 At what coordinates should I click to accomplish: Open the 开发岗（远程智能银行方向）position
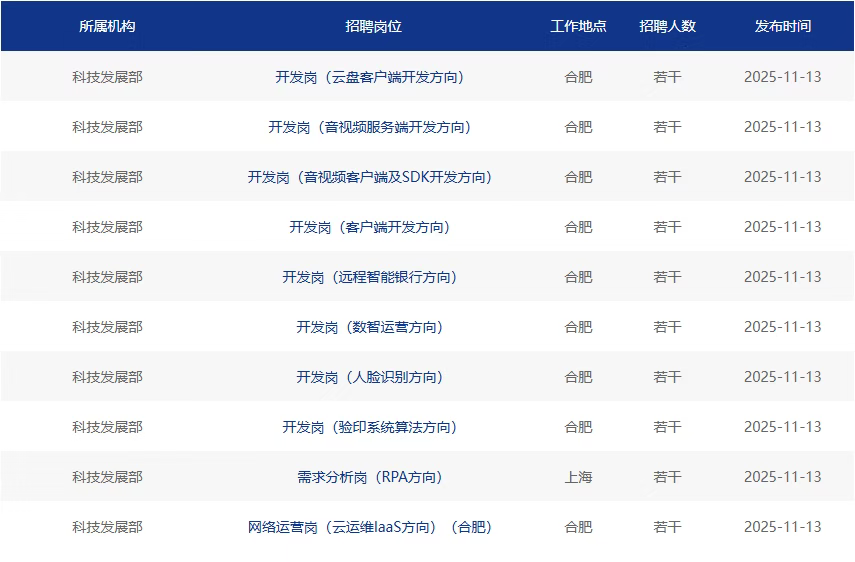point(369,277)
